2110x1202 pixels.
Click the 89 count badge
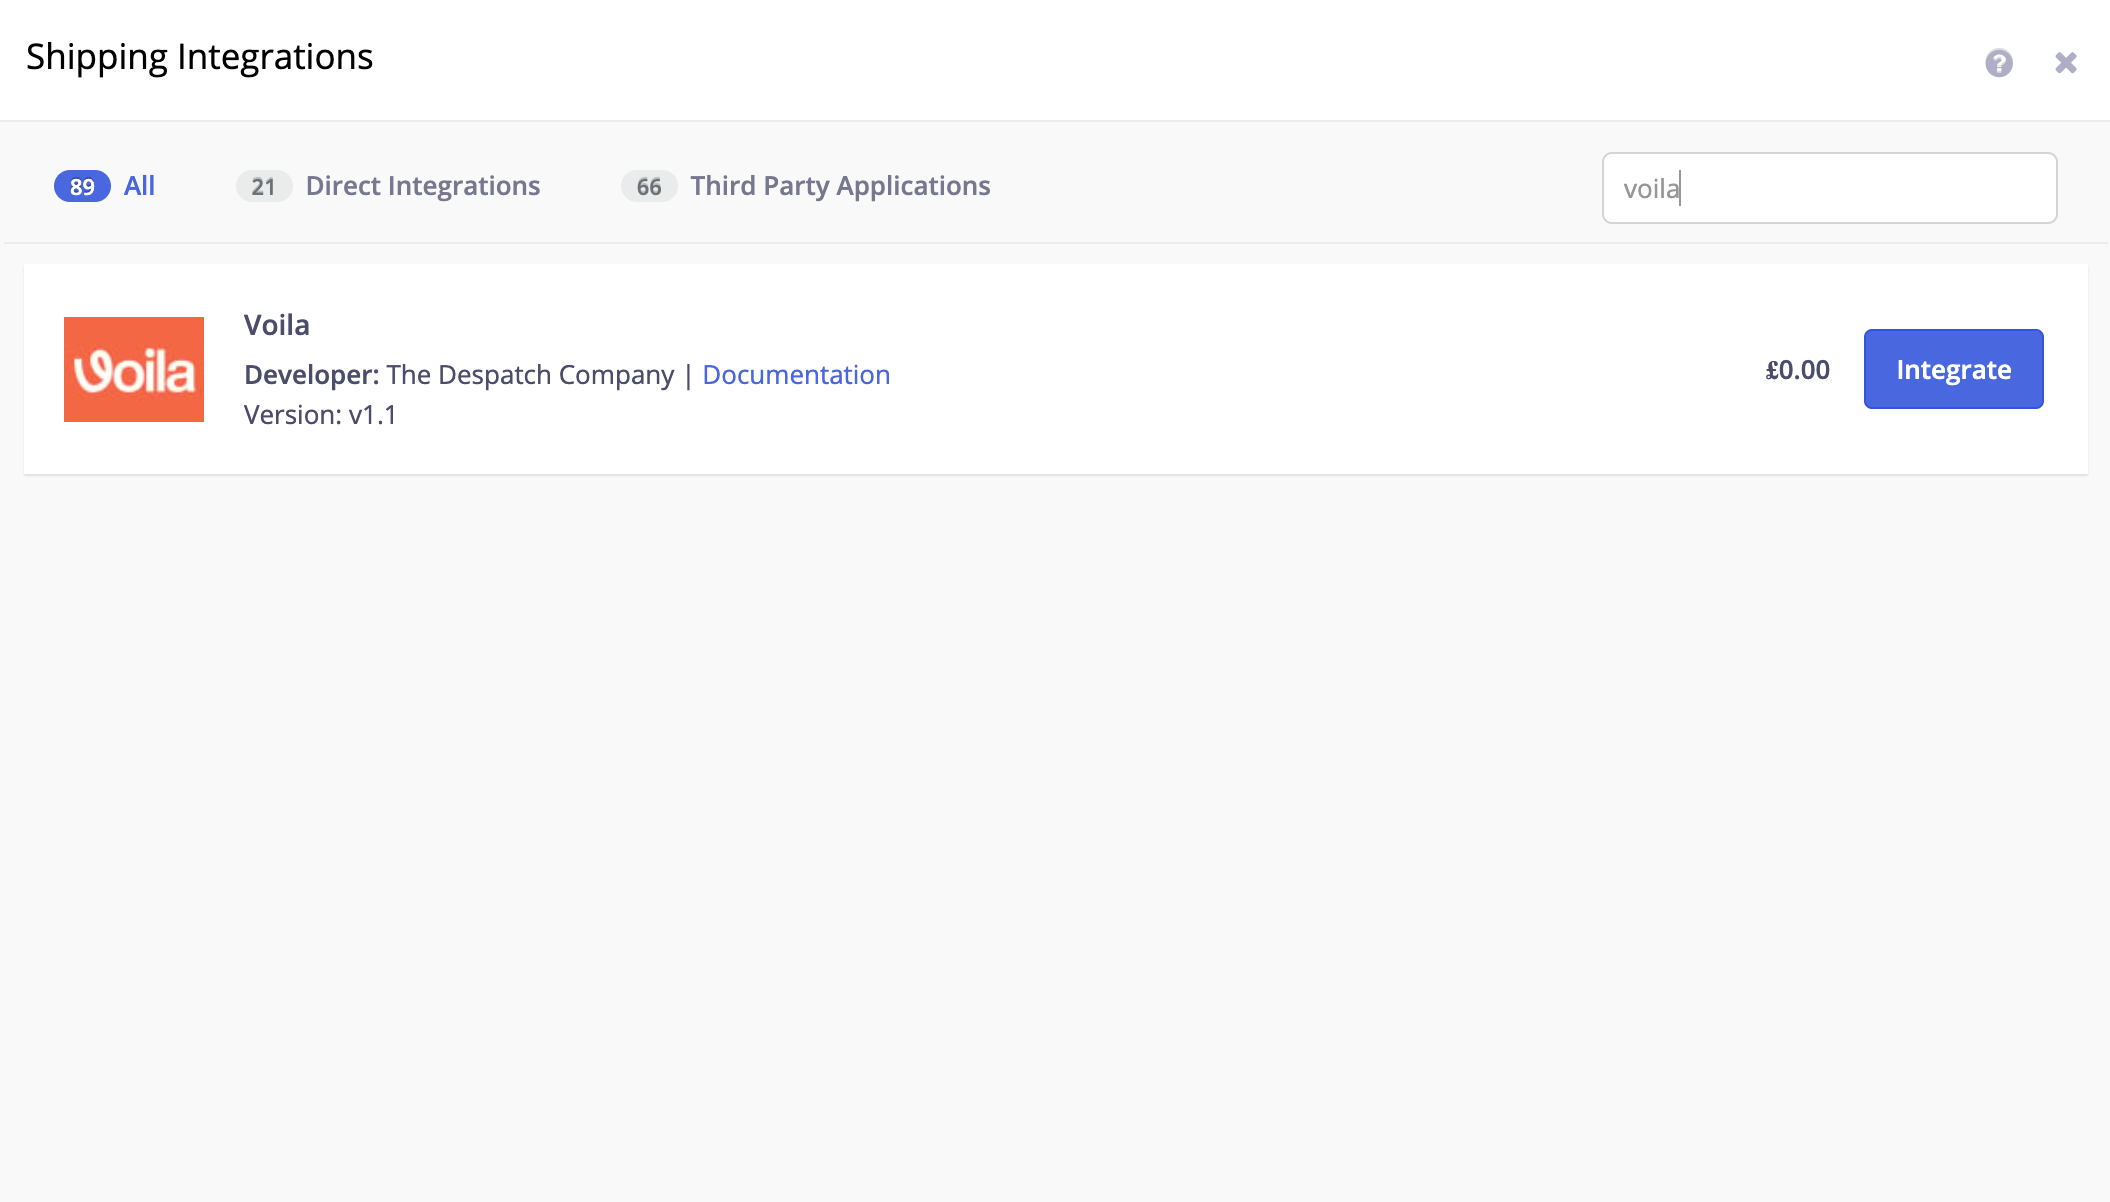[x=82, y=187]
